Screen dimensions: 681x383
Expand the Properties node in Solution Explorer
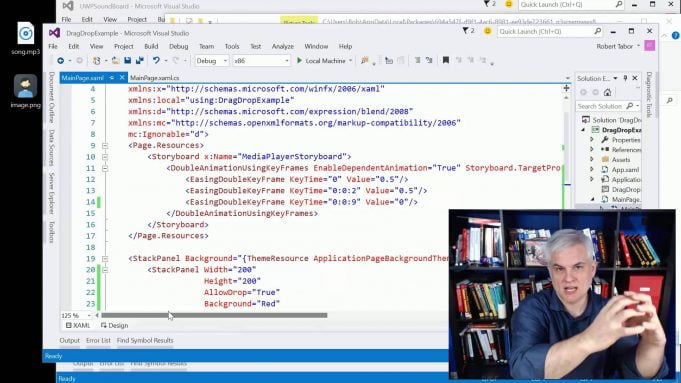(x=592, y=140)
